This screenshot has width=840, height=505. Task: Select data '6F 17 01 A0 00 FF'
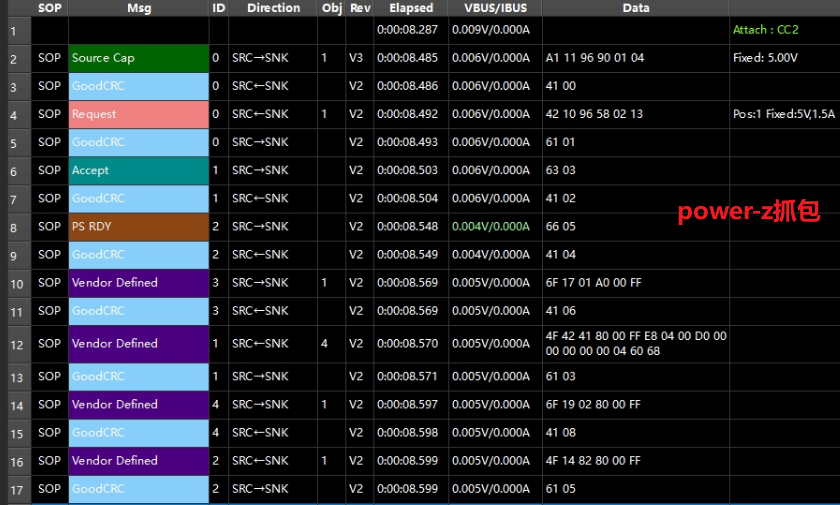point(593,283)
